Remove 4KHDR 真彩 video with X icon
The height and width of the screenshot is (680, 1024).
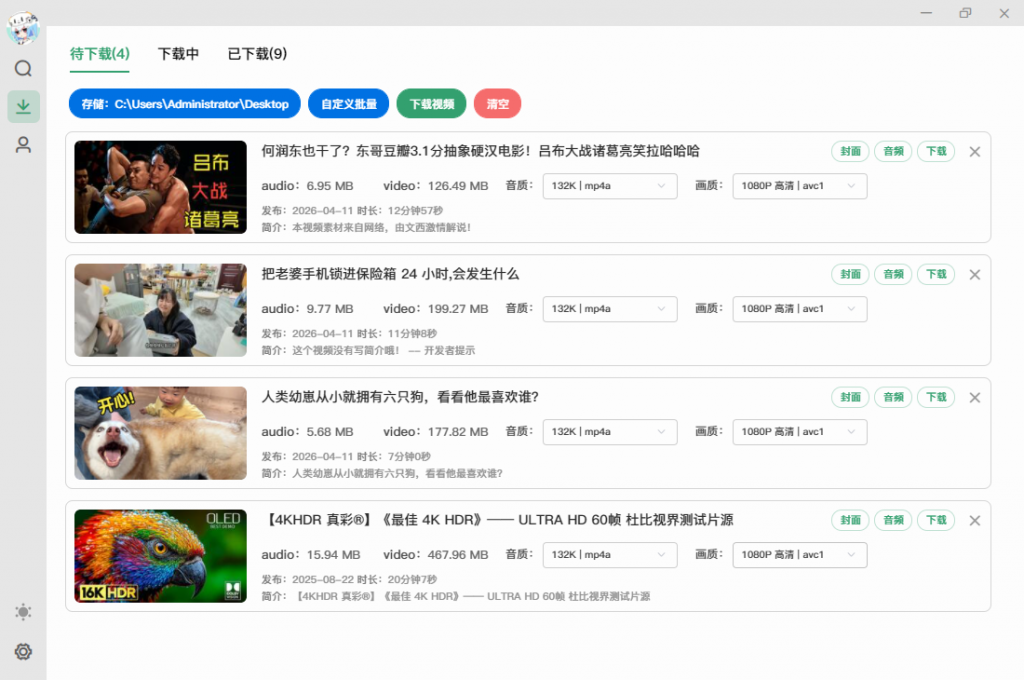click(975, 521)
